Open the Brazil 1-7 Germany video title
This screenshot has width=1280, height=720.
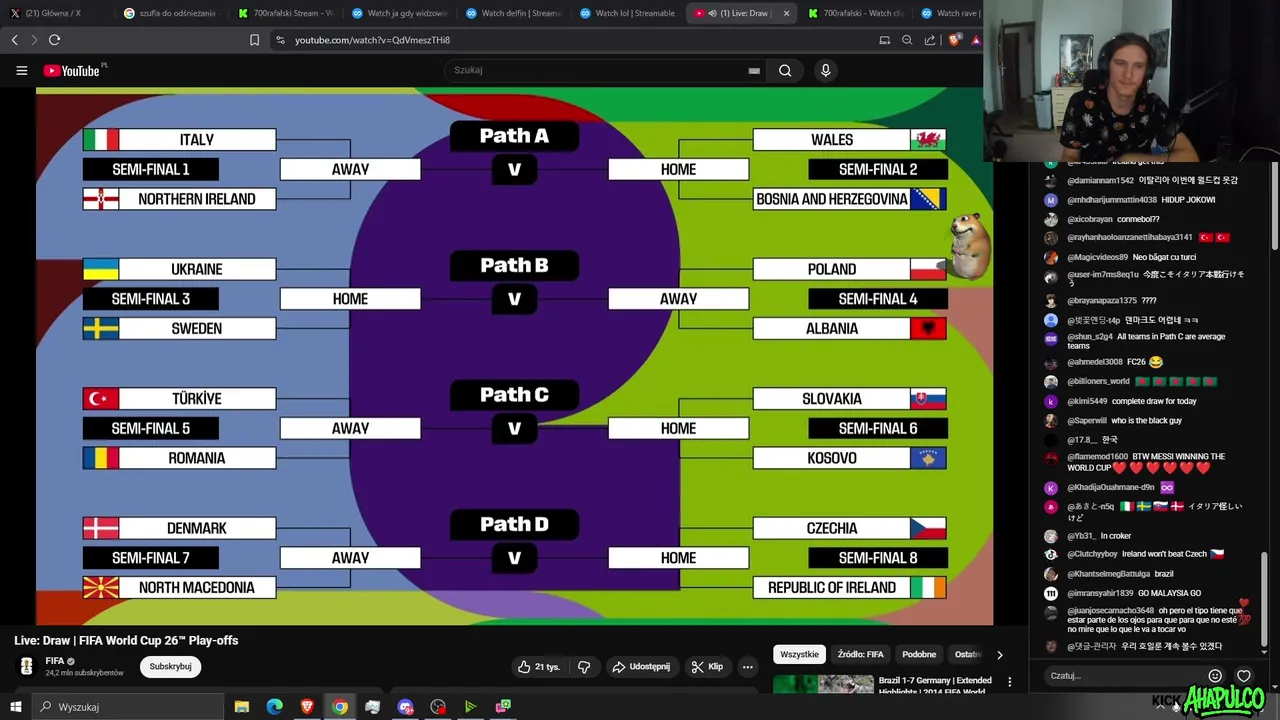click(x=935, y=686)
